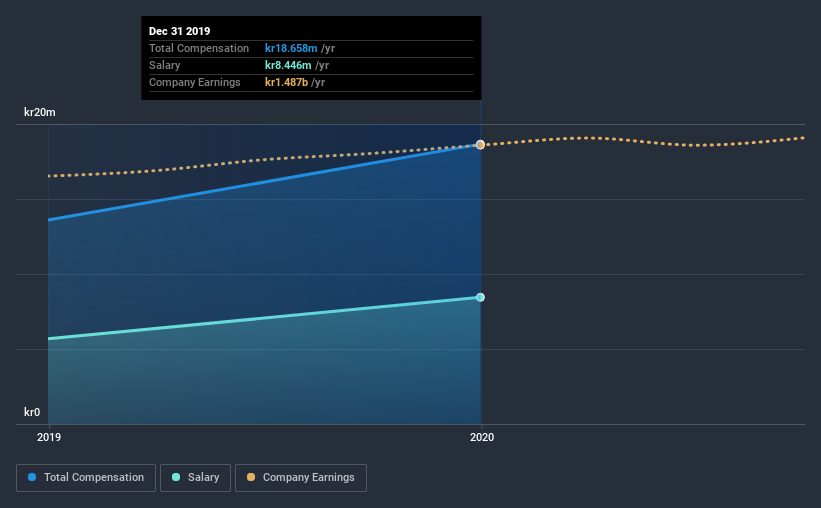Click the Company Earnings tooltip row label
Viewport: 821px width, 508px height.
(195, 82)
